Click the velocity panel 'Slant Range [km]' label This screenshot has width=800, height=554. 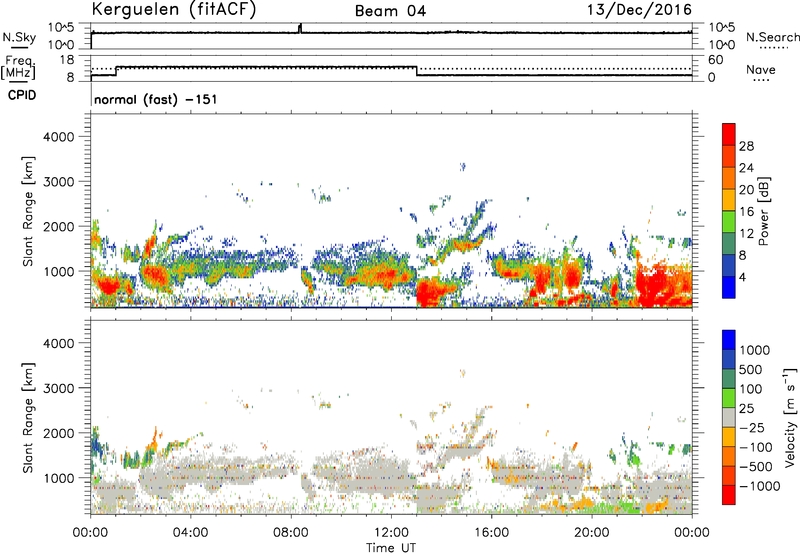tap(28, 418)
